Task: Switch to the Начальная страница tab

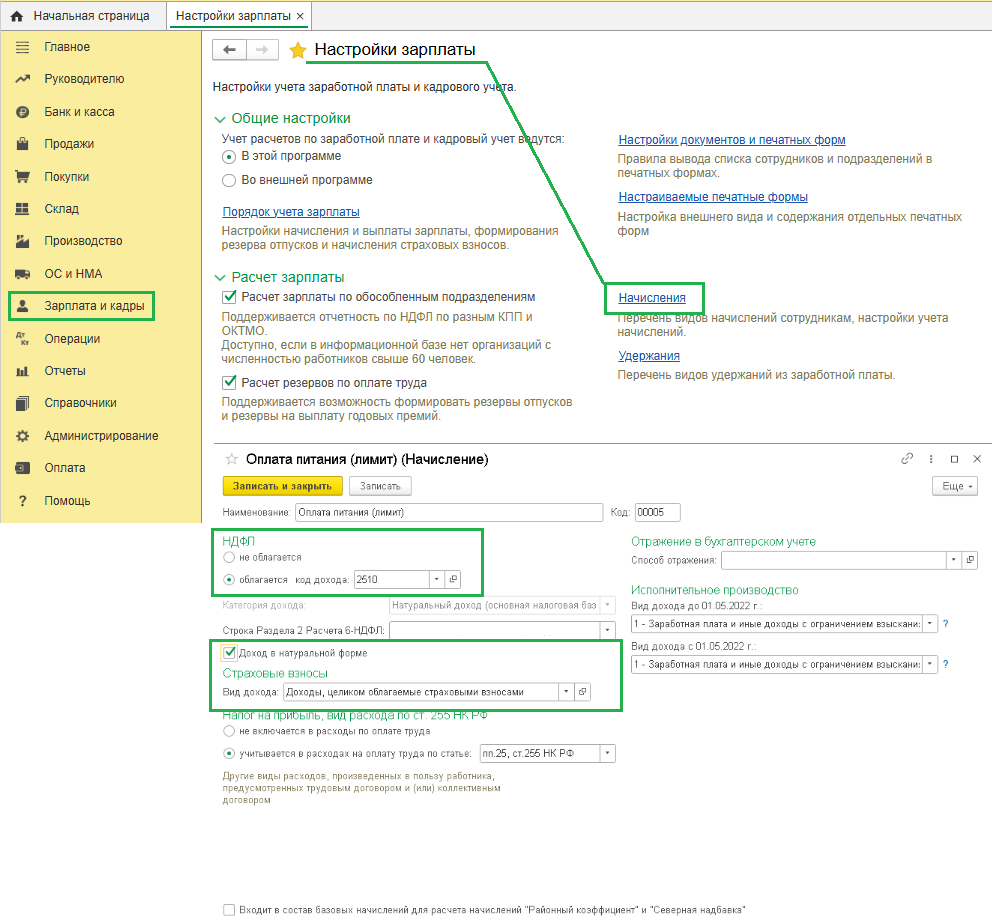Action: pyautogui.click(x=84, y=16)
